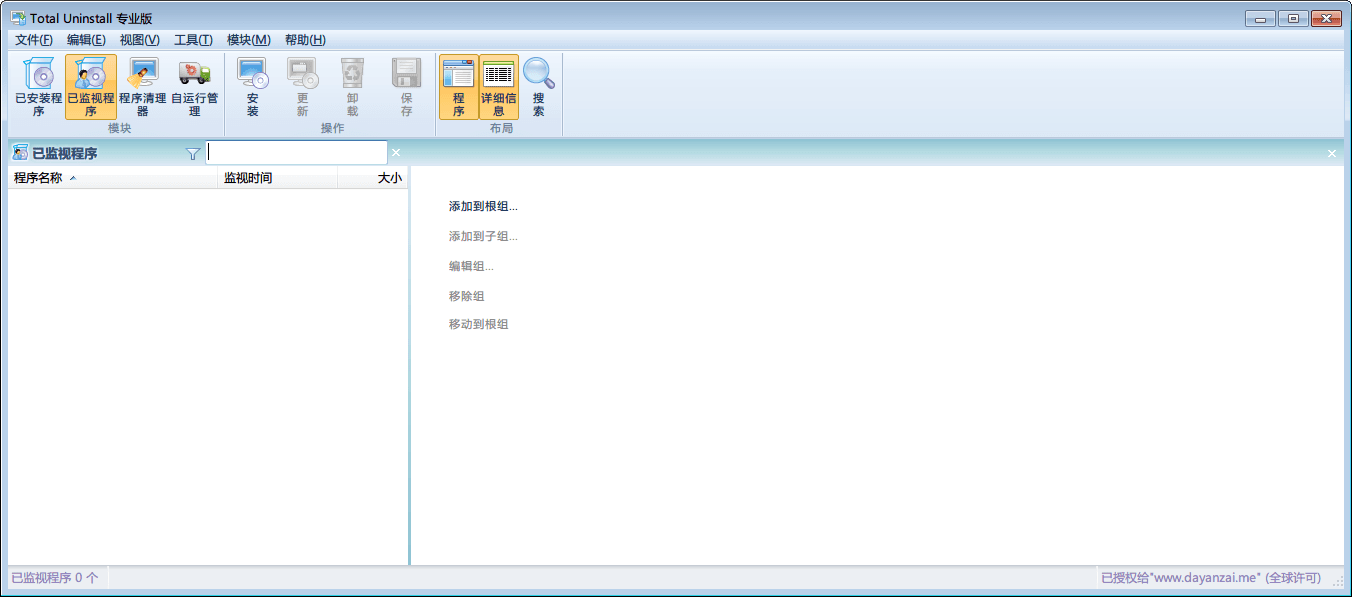This screenshot has width=1352, height=597.
Task: Click the filter funnel icon
Action: click(x=192, y=152)
